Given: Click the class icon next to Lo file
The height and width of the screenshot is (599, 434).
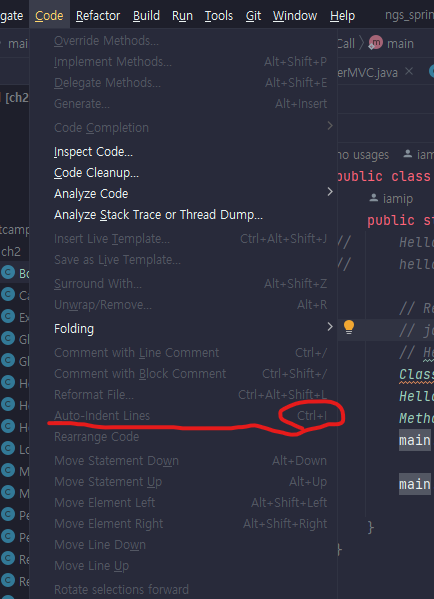Looking at the screenshot, I should point(7,448).
